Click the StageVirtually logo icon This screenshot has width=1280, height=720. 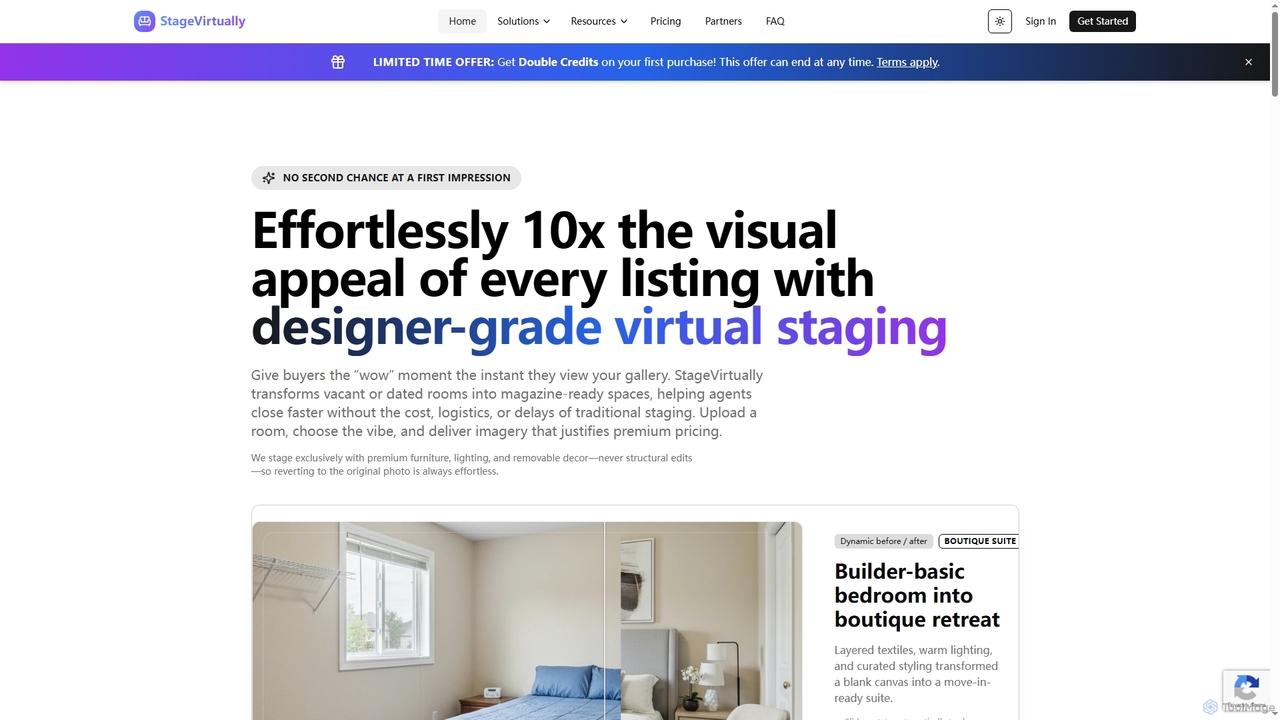tap(145, 21)
